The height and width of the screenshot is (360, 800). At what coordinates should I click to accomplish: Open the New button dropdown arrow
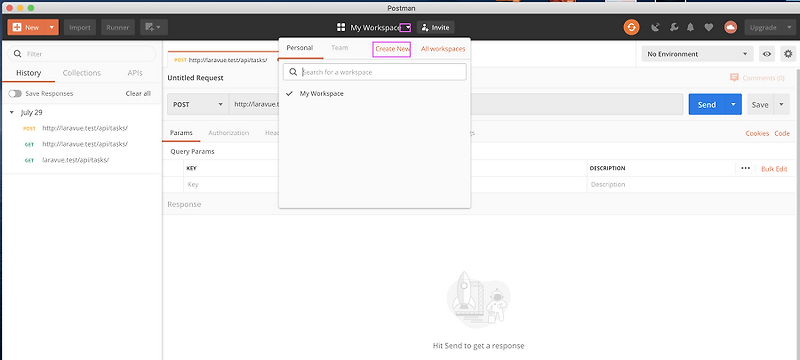[x=52, y=28]
